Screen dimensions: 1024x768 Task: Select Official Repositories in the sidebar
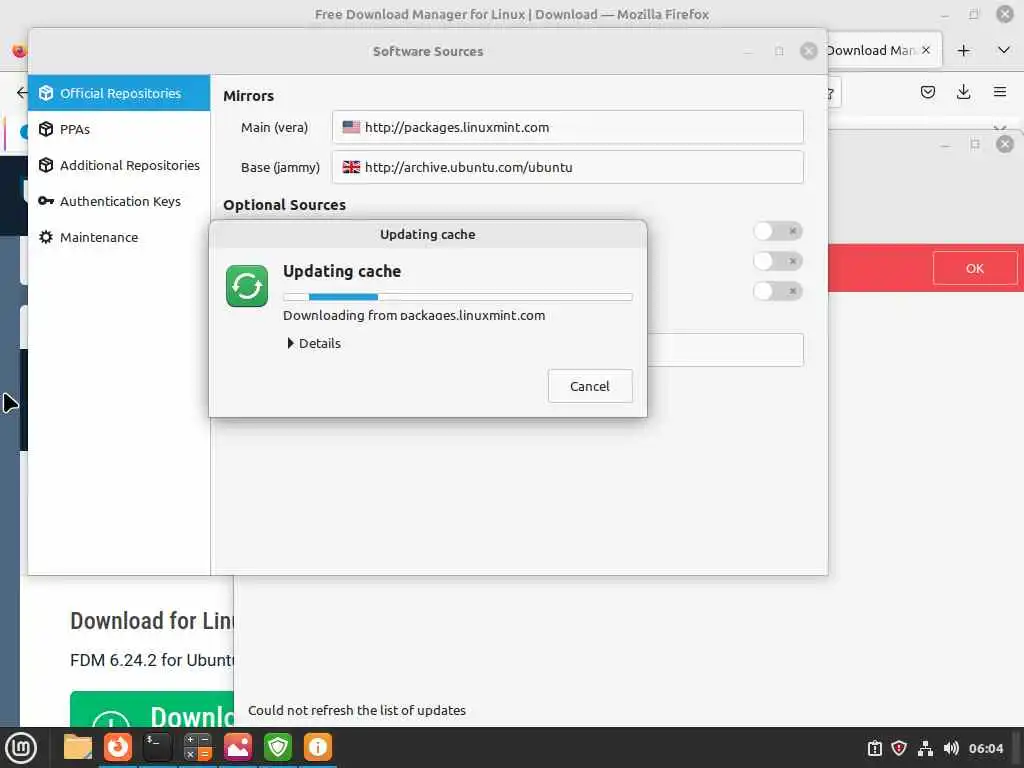pyautogui.click(x=119, y=93)
